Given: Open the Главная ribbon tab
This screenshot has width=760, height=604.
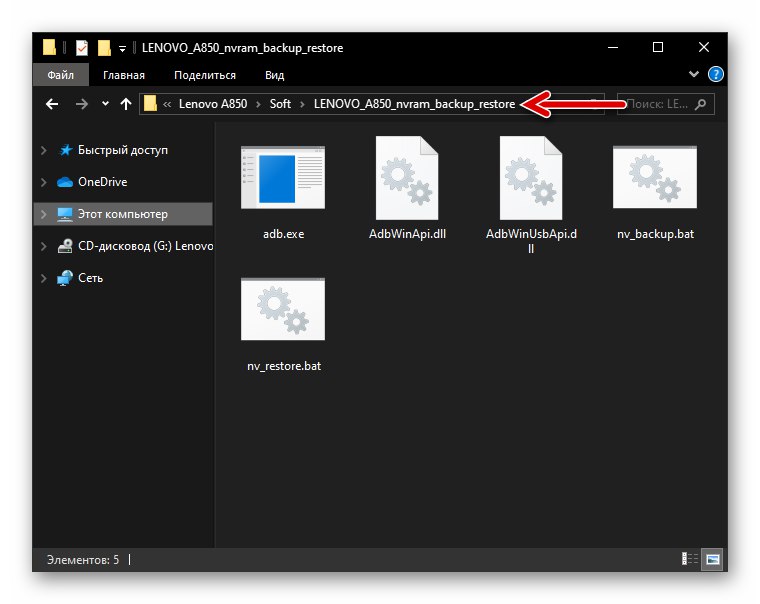Looking at the screenshot, I should coord(124,75).
